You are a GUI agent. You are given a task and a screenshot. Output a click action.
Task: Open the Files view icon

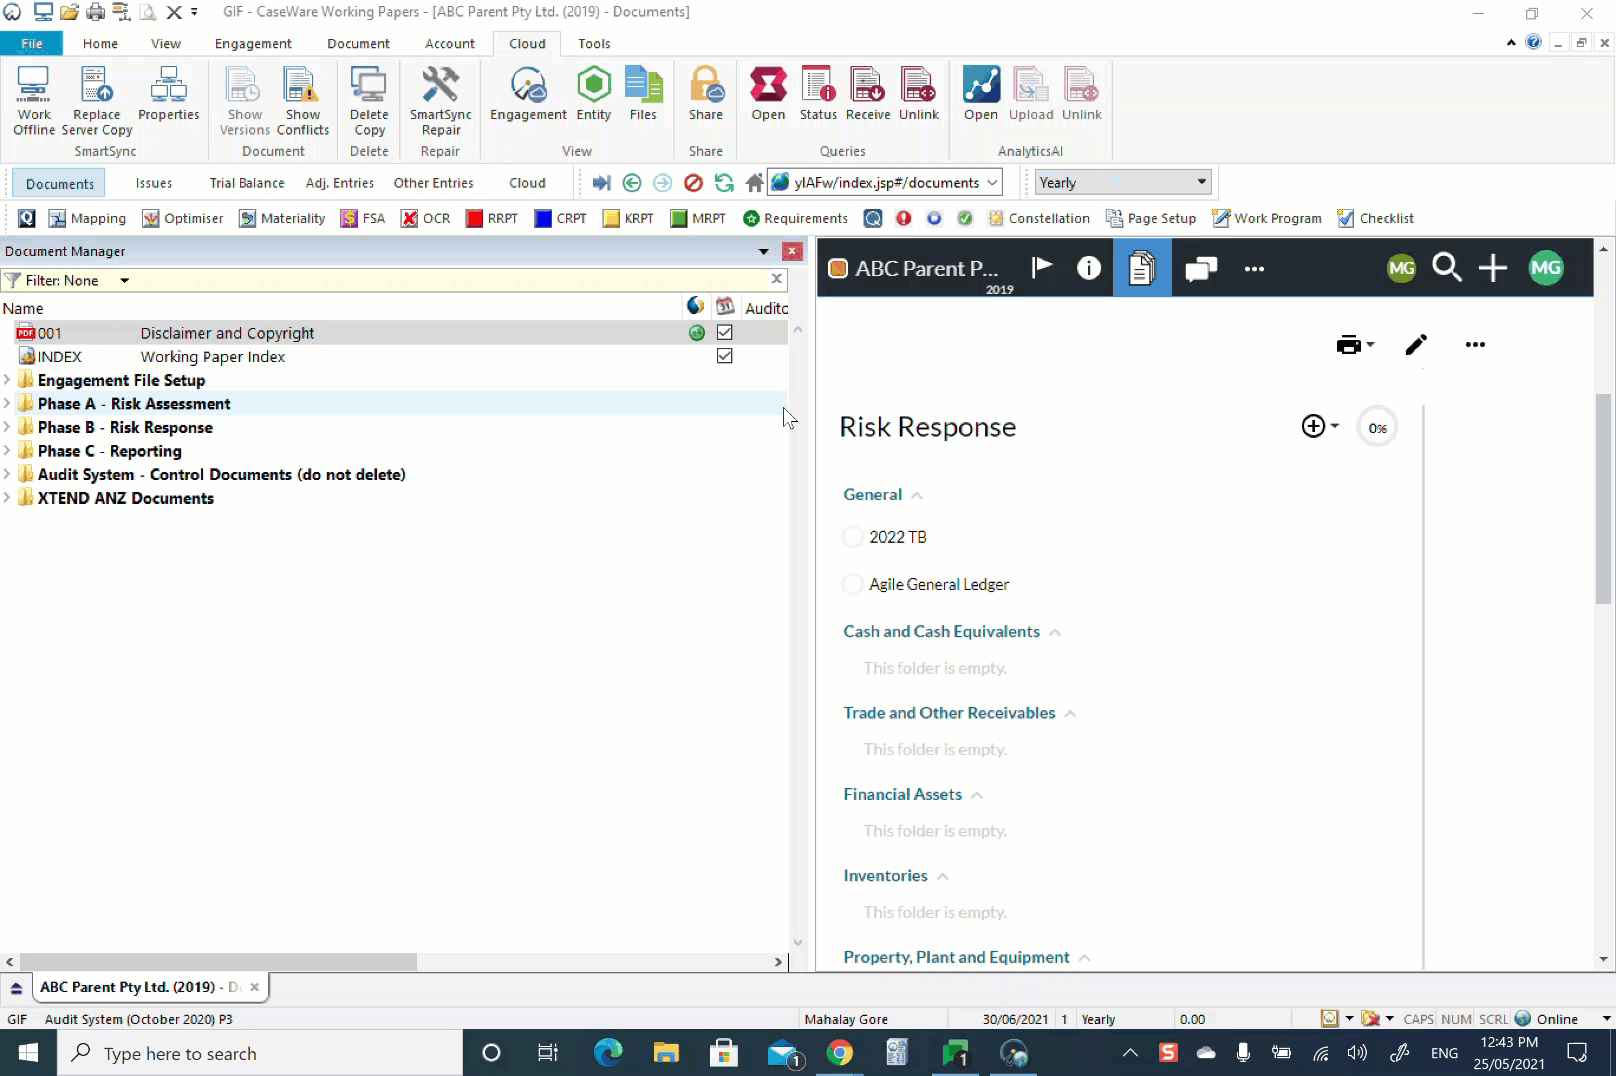pos(643,94)
